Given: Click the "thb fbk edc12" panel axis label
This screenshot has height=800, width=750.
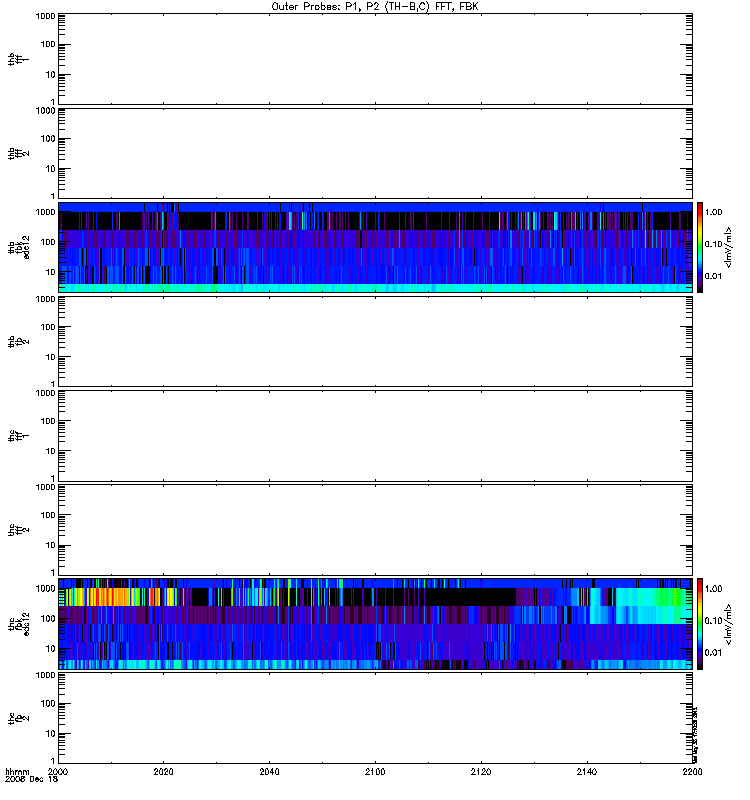Looking at the screenshot, I should (18, 247).
